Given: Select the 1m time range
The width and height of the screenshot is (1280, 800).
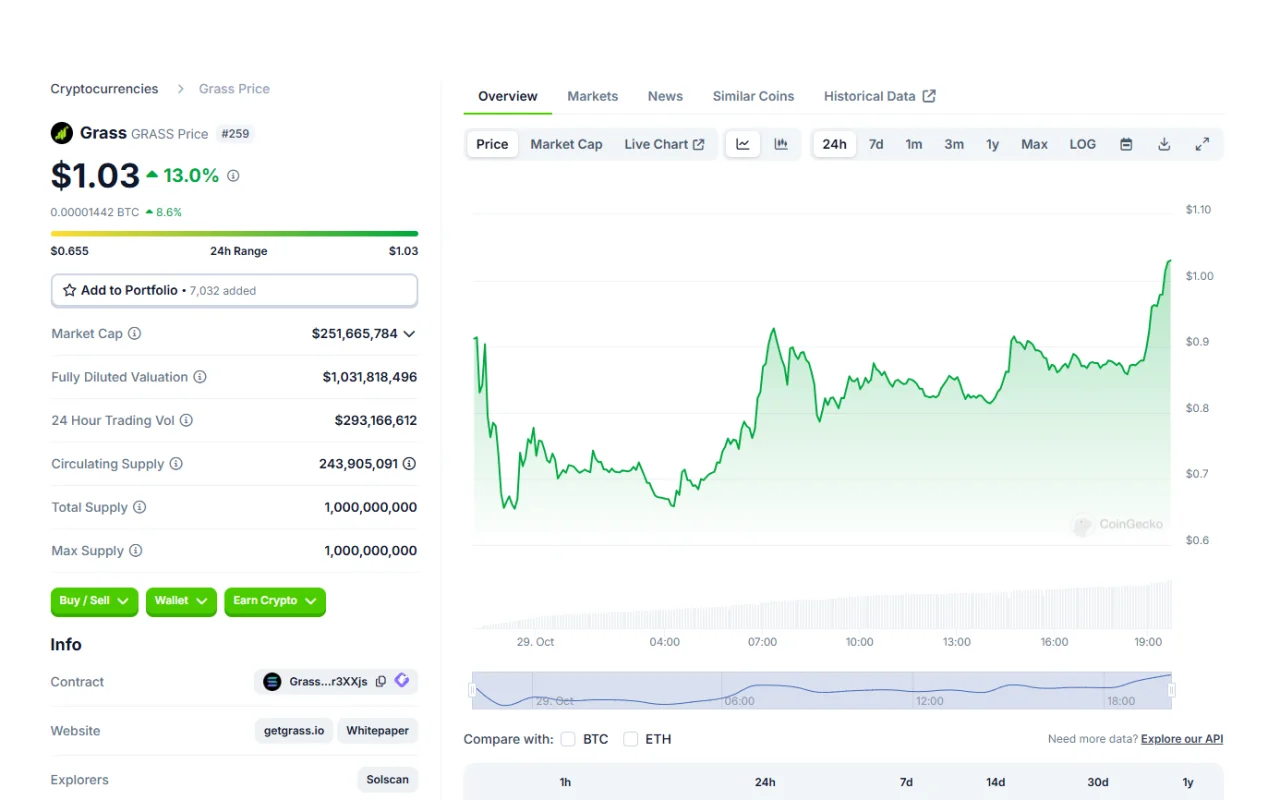Looking at the screenshot, I should tap(914, 144).
